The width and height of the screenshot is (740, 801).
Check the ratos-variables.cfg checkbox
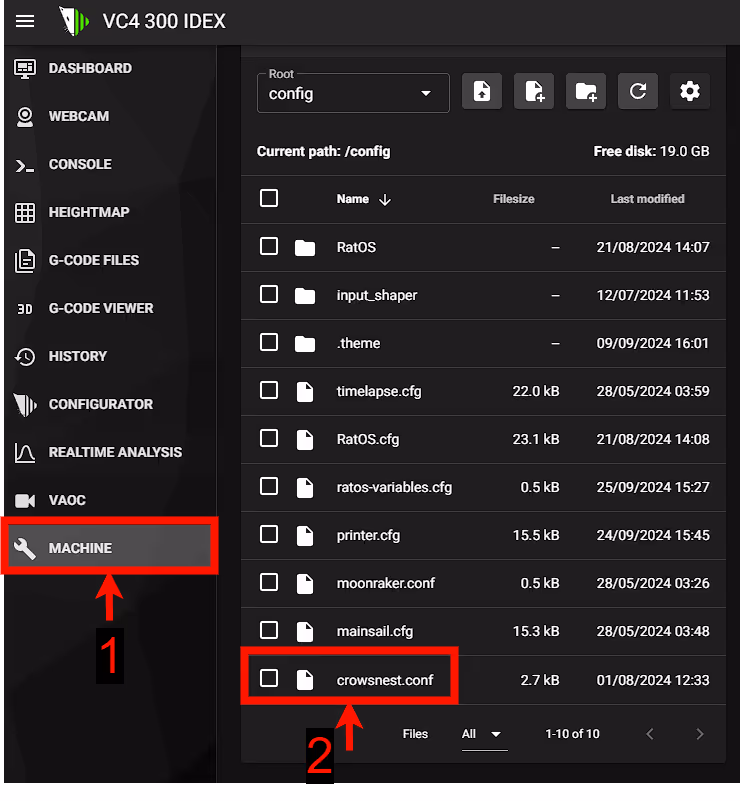[x=269, y=486]
